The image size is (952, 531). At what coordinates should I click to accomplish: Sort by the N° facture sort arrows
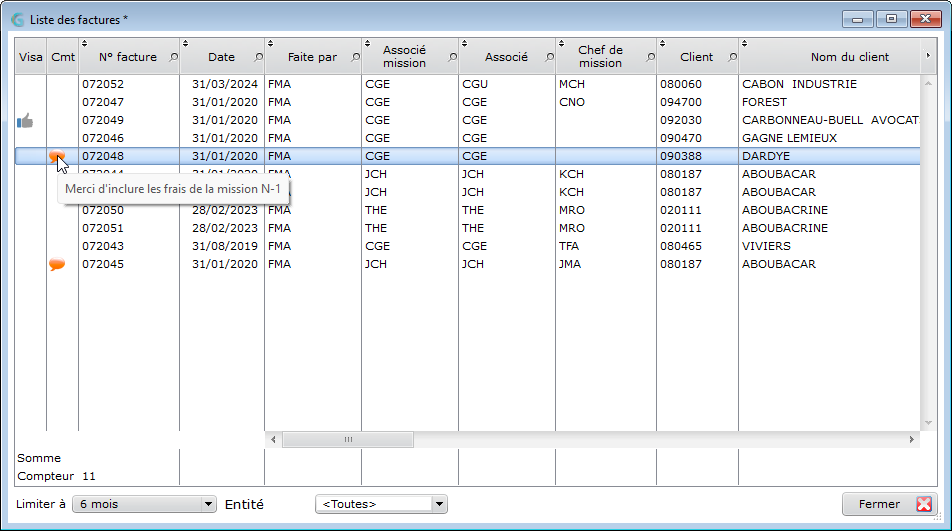click(84, 44)
